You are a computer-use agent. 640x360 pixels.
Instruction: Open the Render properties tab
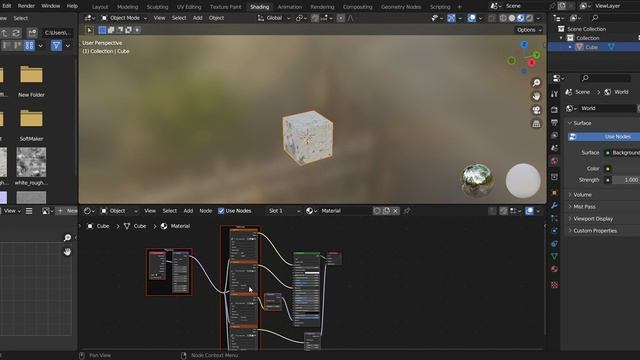[554, 110]
